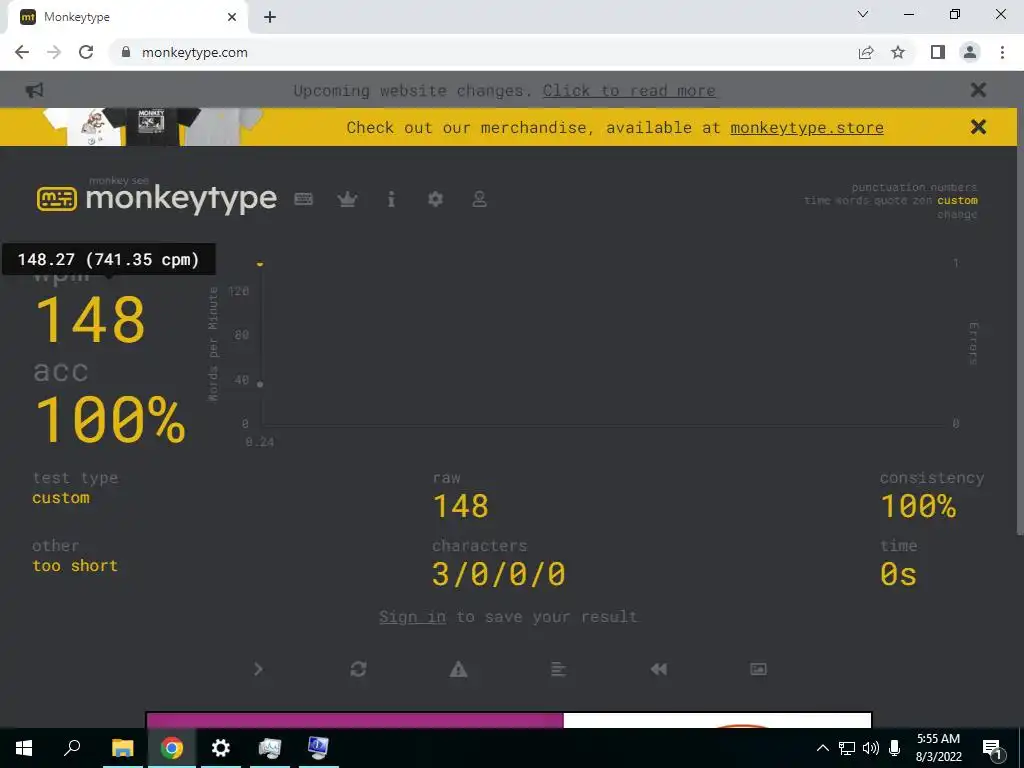Screen dimensions: 1024x768
Task: Open the account profile icon in Monkeytype header
Action: [x=479, y=199]
